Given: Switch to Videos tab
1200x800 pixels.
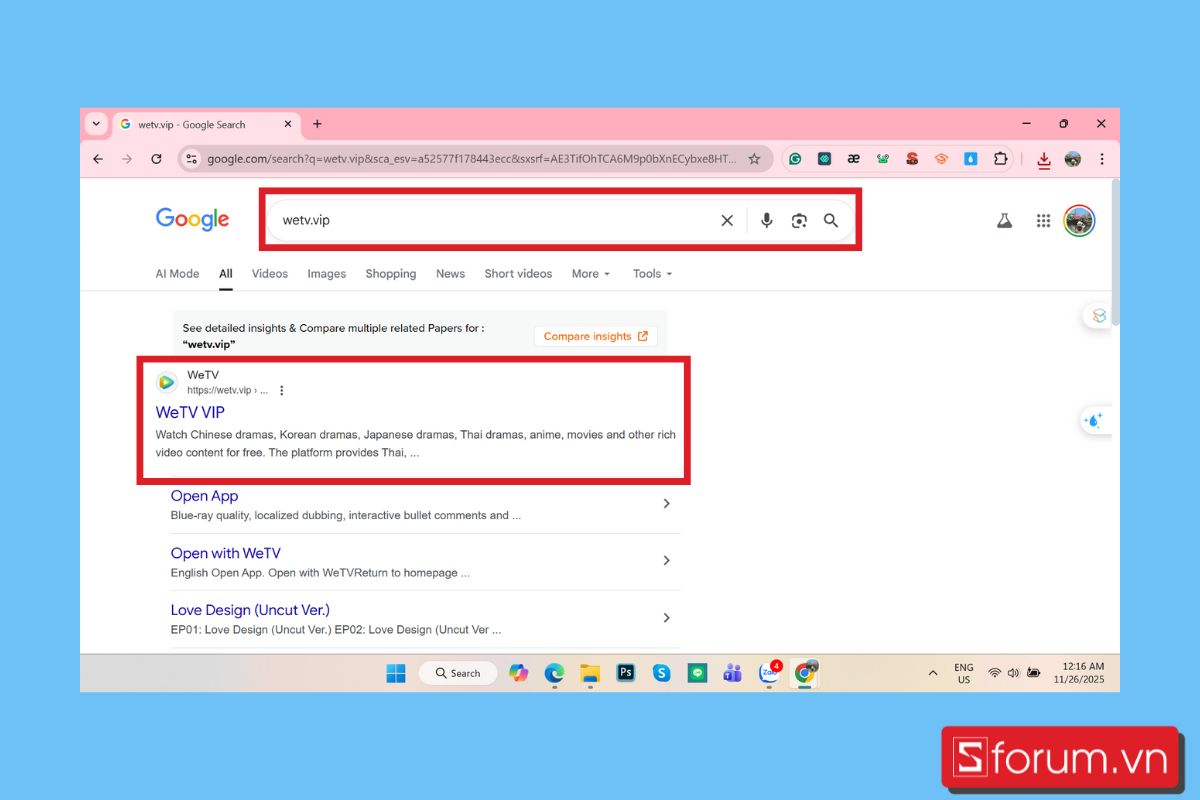Looking at the screenshot, I should coord(270,274).
